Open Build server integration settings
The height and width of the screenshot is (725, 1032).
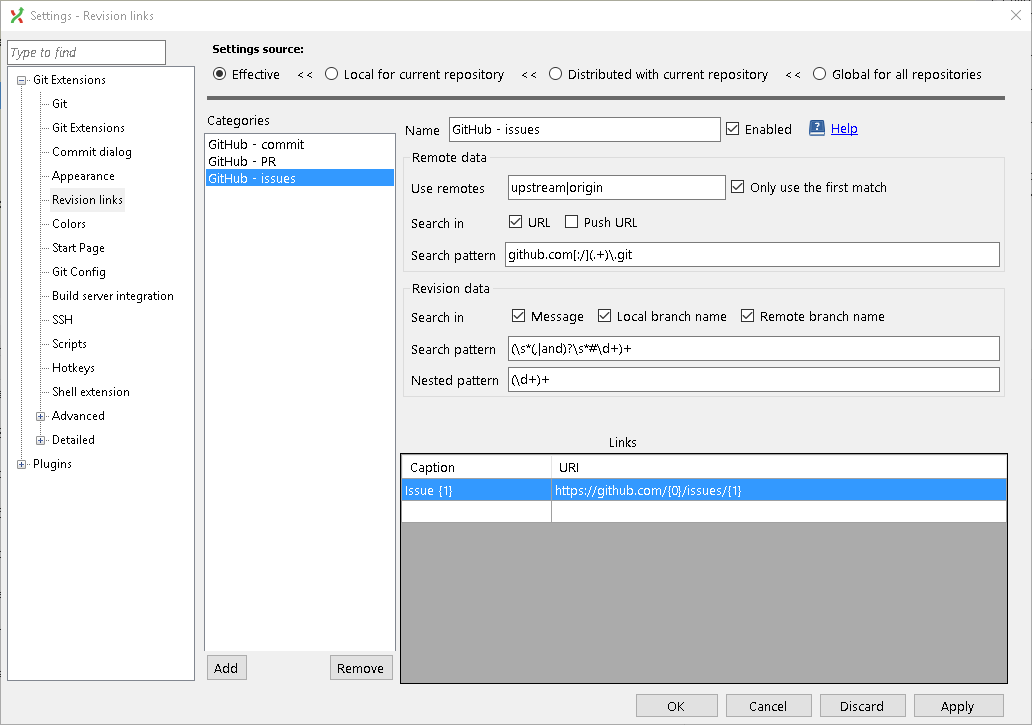pyautogui.click(x=113, y=296)
